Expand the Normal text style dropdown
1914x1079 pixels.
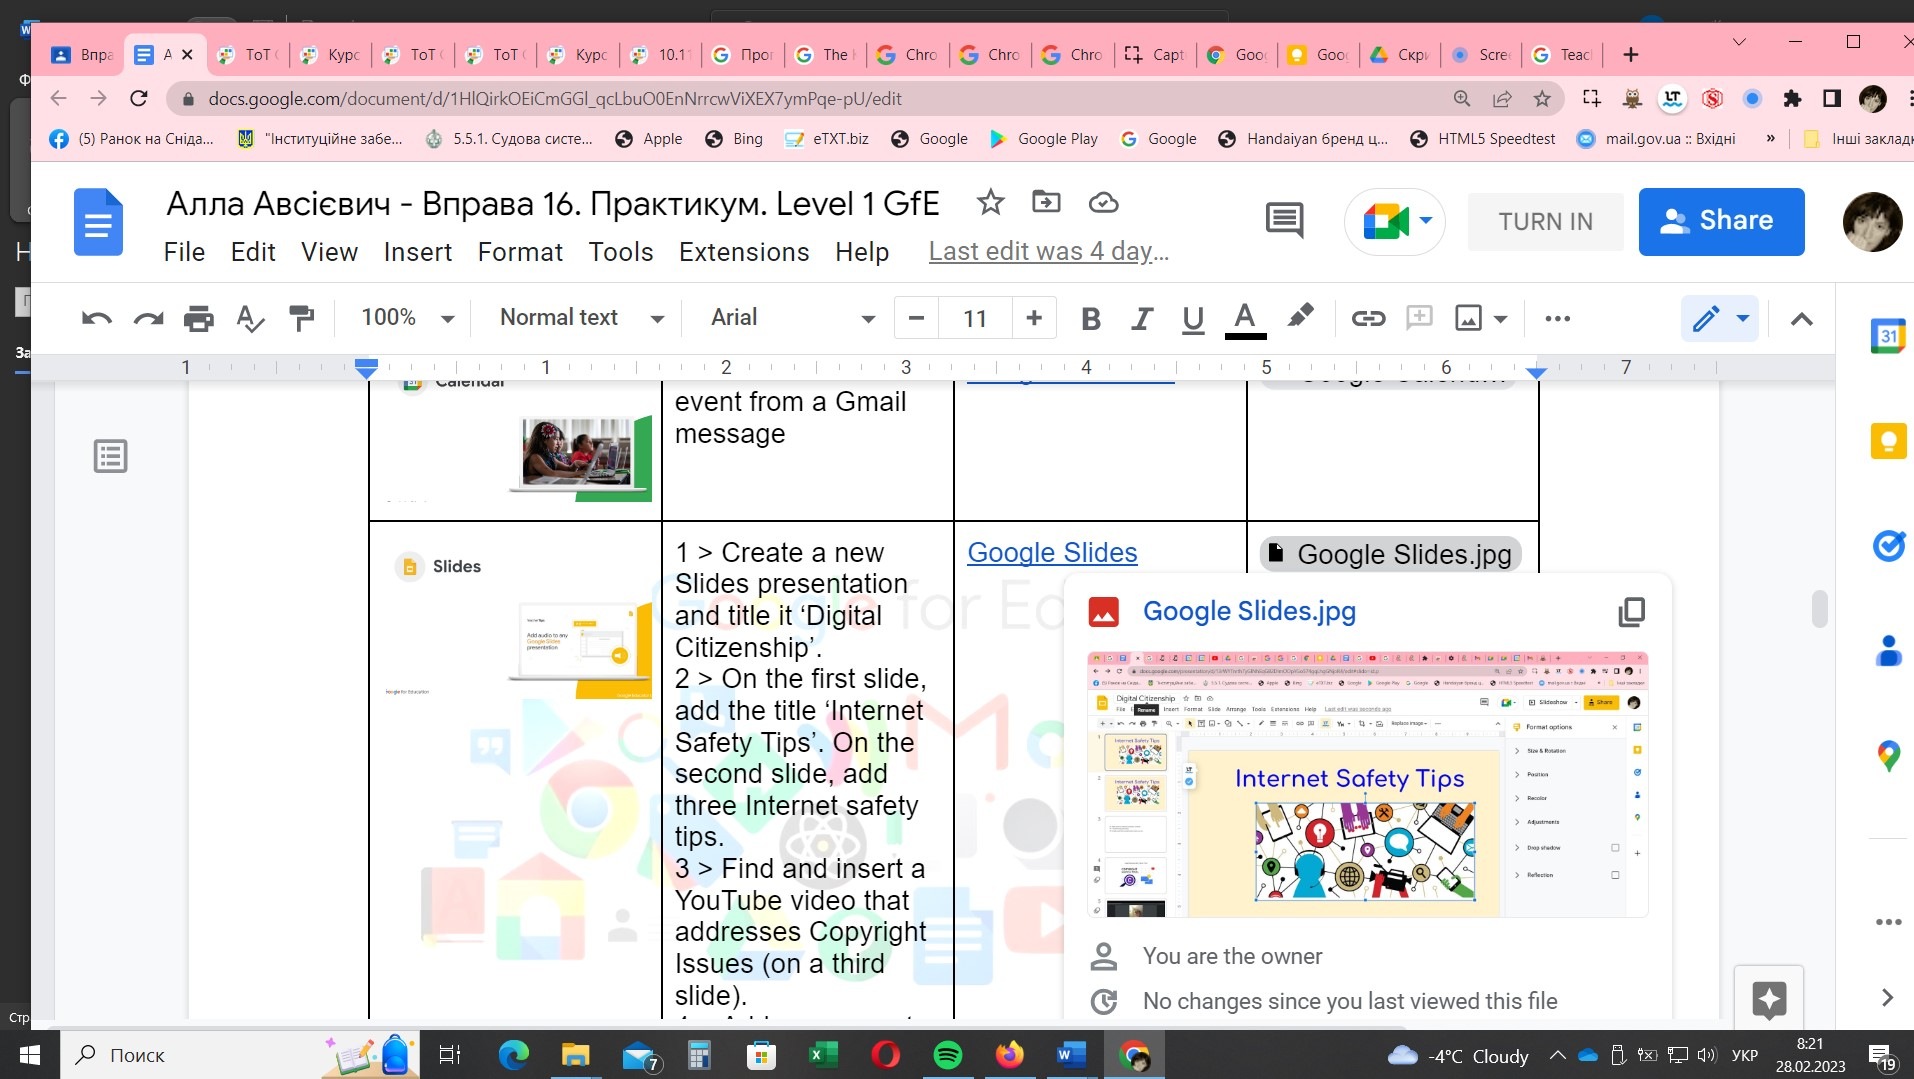tap(581, 318)
